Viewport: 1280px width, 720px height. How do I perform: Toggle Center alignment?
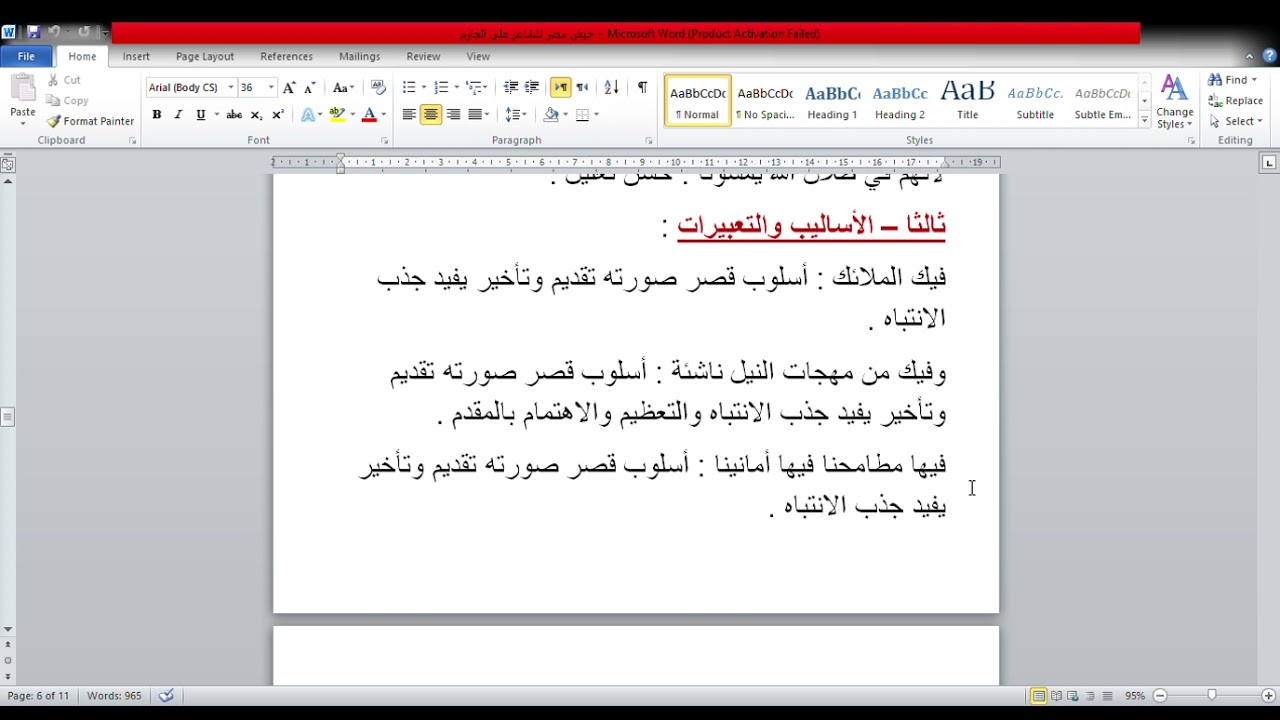point(431,115)
